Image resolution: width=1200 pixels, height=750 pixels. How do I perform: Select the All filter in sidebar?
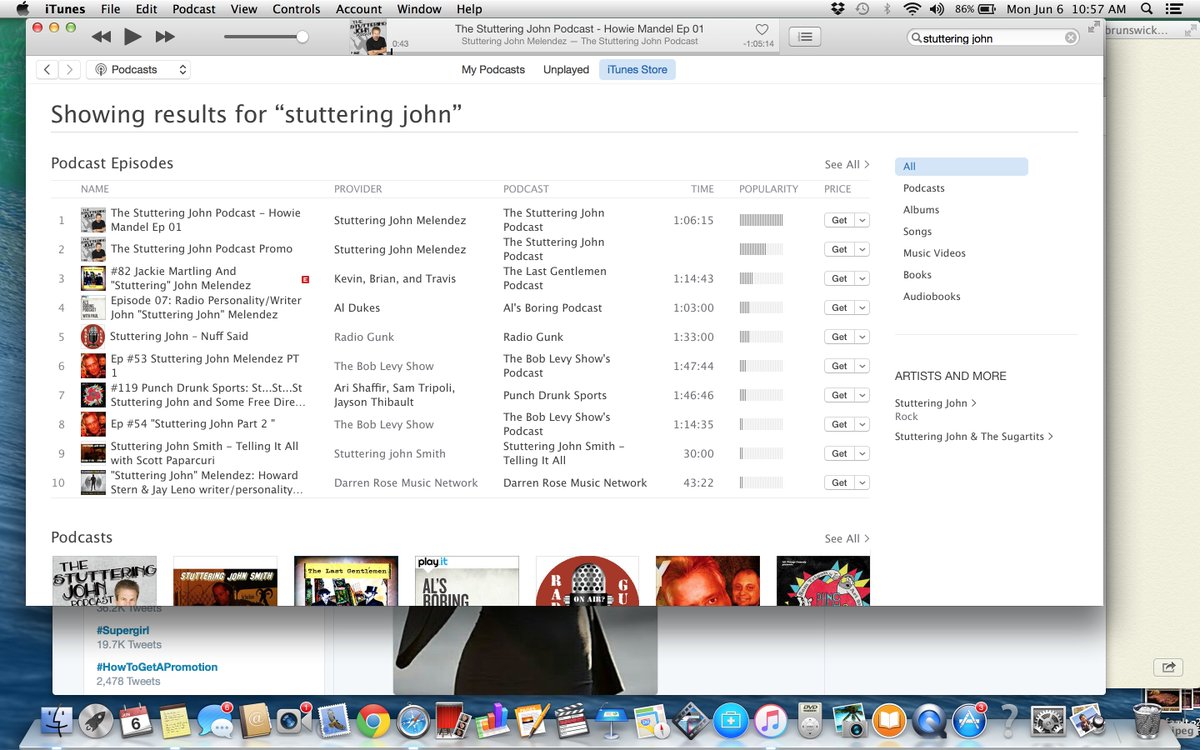(x=961, y=167)
